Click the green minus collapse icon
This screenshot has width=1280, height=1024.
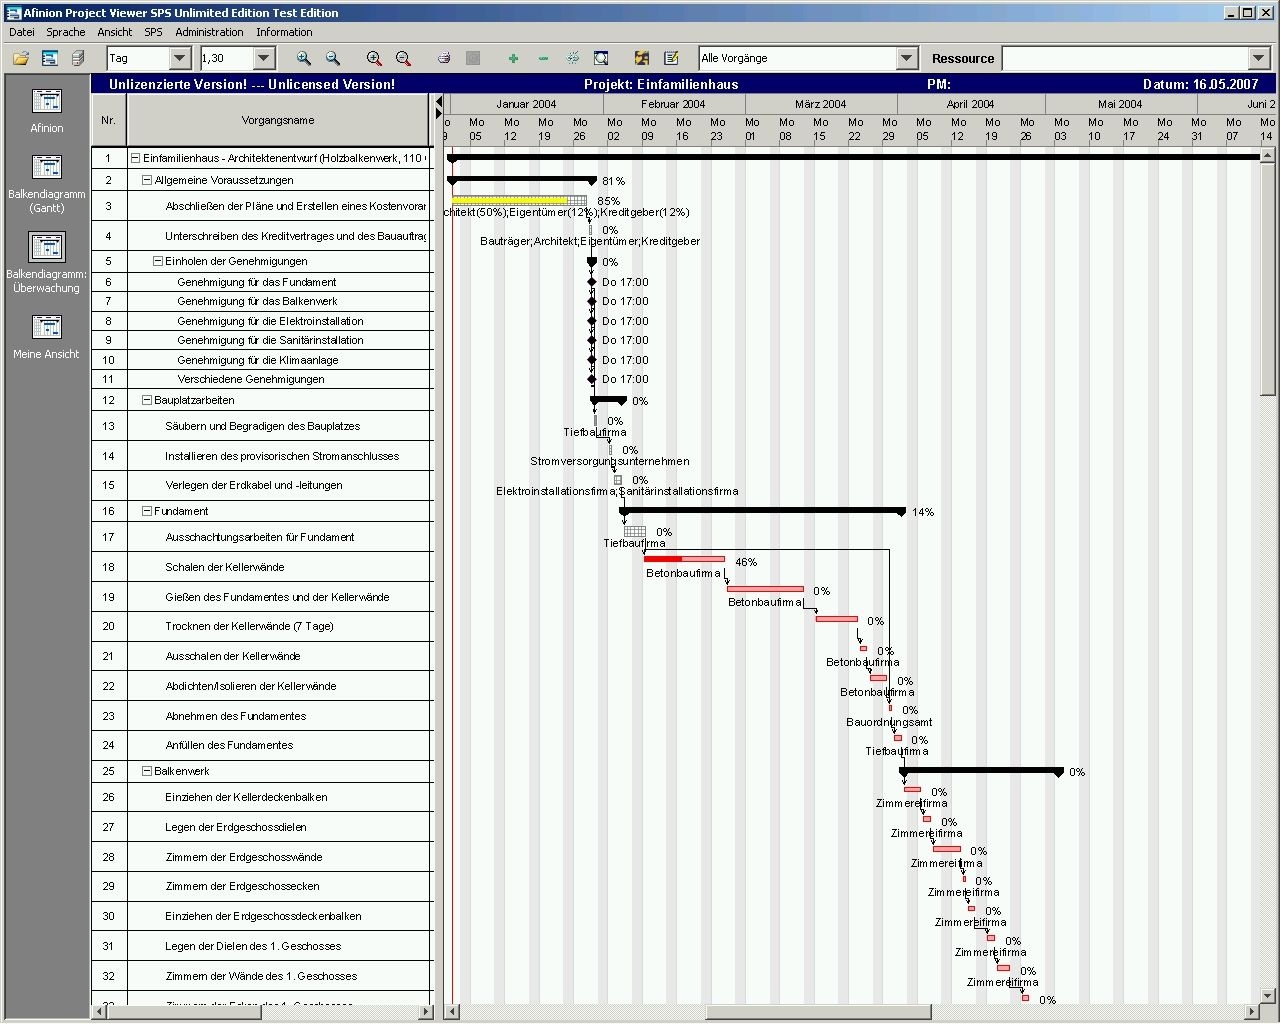point(543,59)
